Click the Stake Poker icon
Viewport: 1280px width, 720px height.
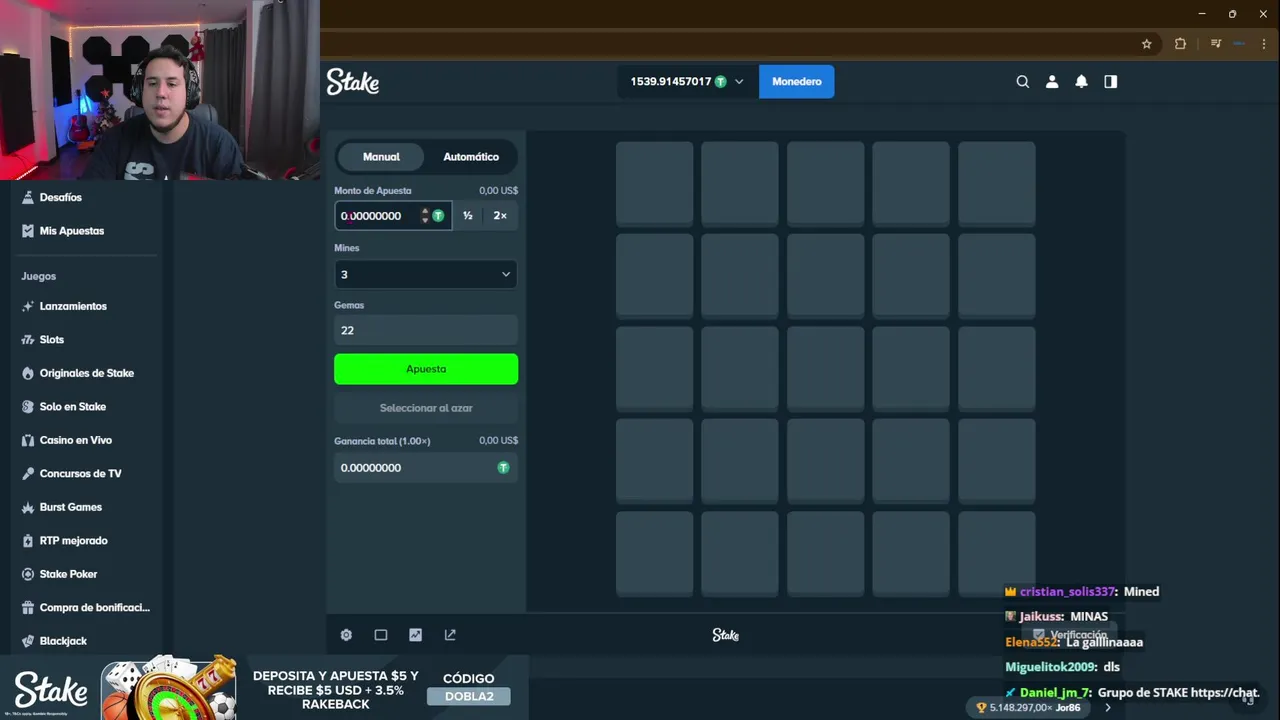[28, 575]
